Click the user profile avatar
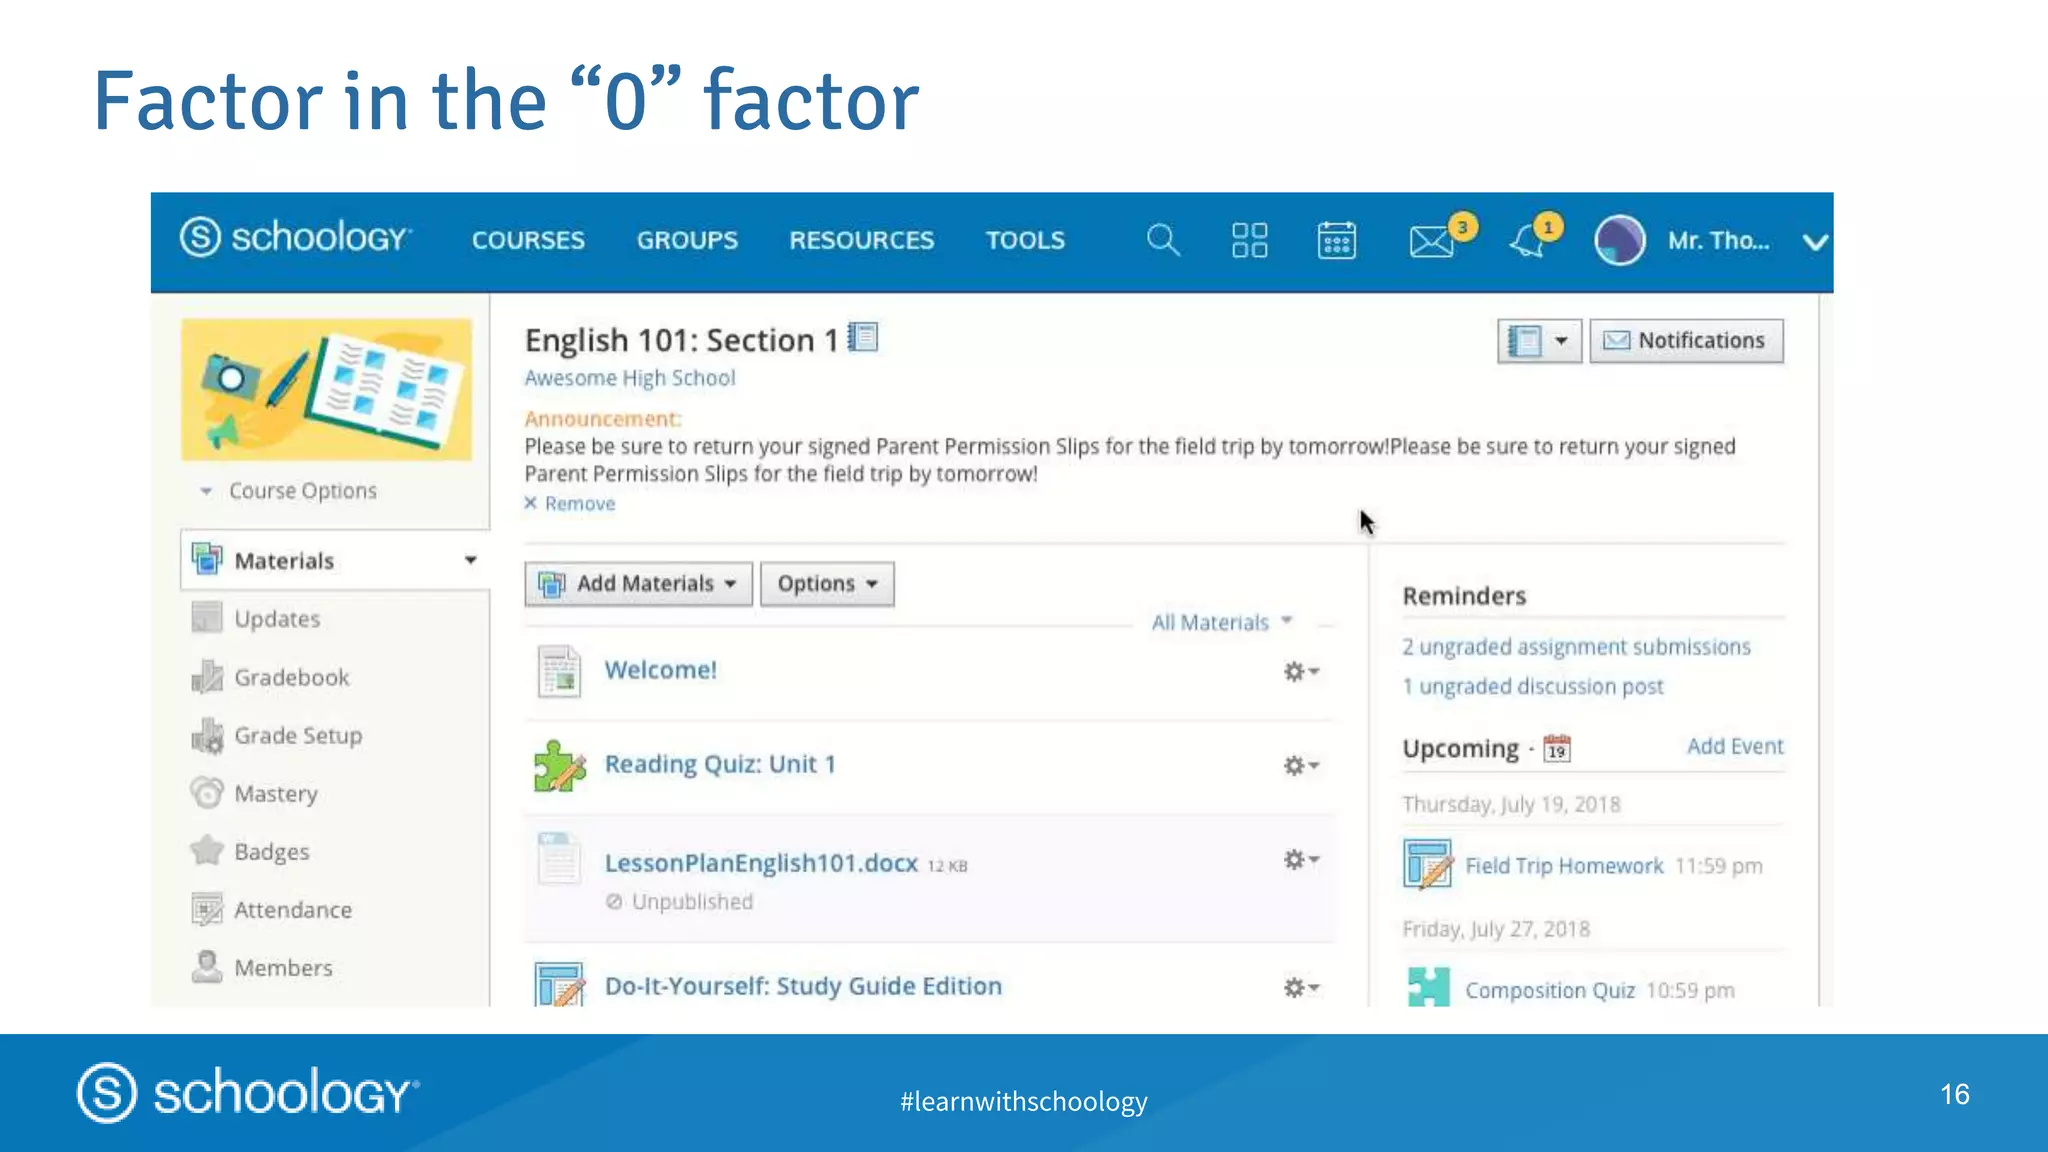The height and width of the screenshot is (1152, 2048). [x=1619, y=240]
